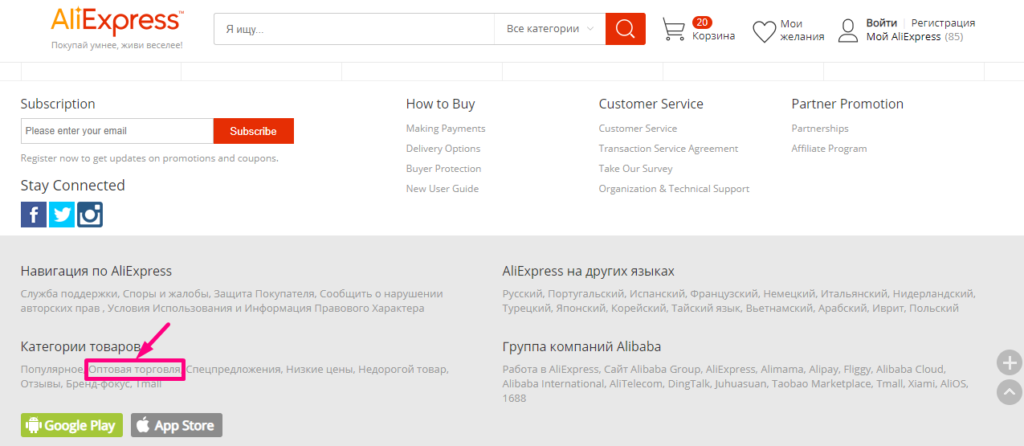The height and width of the screenshot is (446, 1024).
Task: Click the Спецпредложения link
Action: pos(233,369)
